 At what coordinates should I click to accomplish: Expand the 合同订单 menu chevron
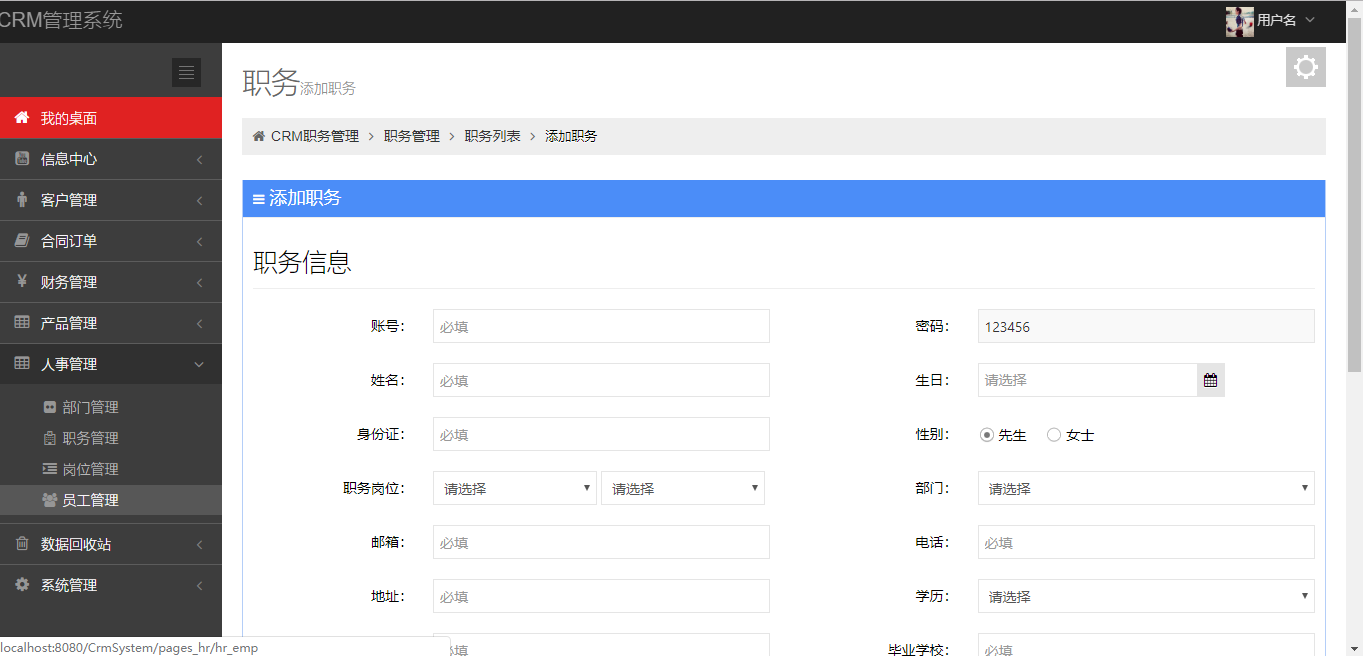coord(199,242)
